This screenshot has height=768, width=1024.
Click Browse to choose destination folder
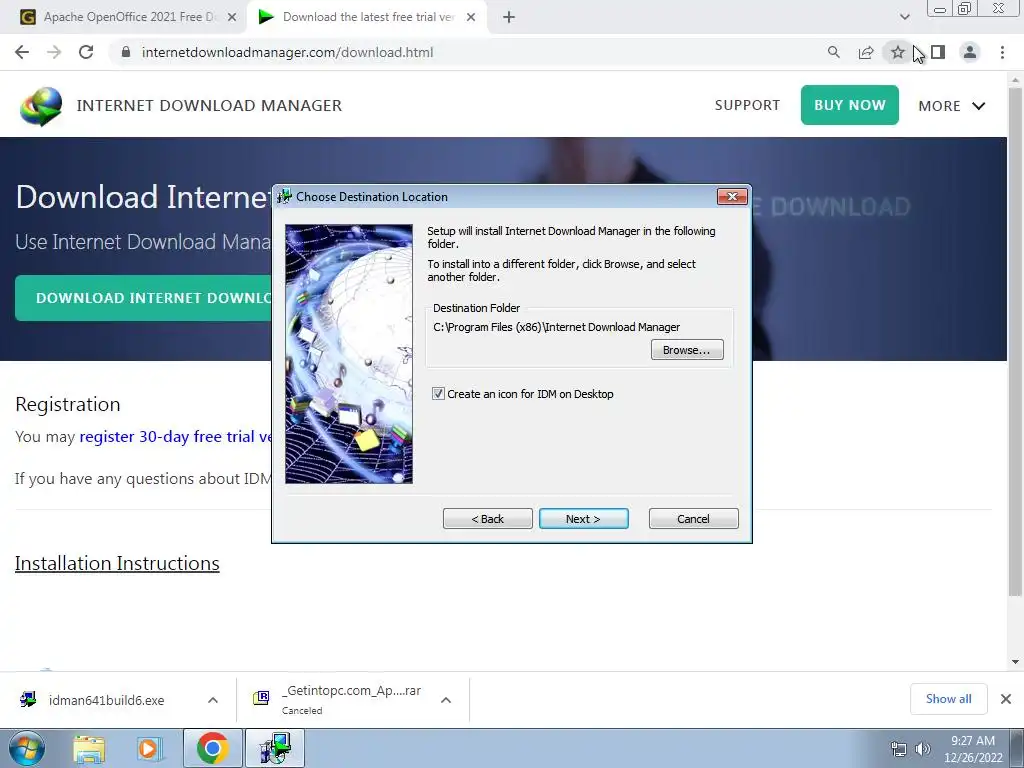(687, 349)
